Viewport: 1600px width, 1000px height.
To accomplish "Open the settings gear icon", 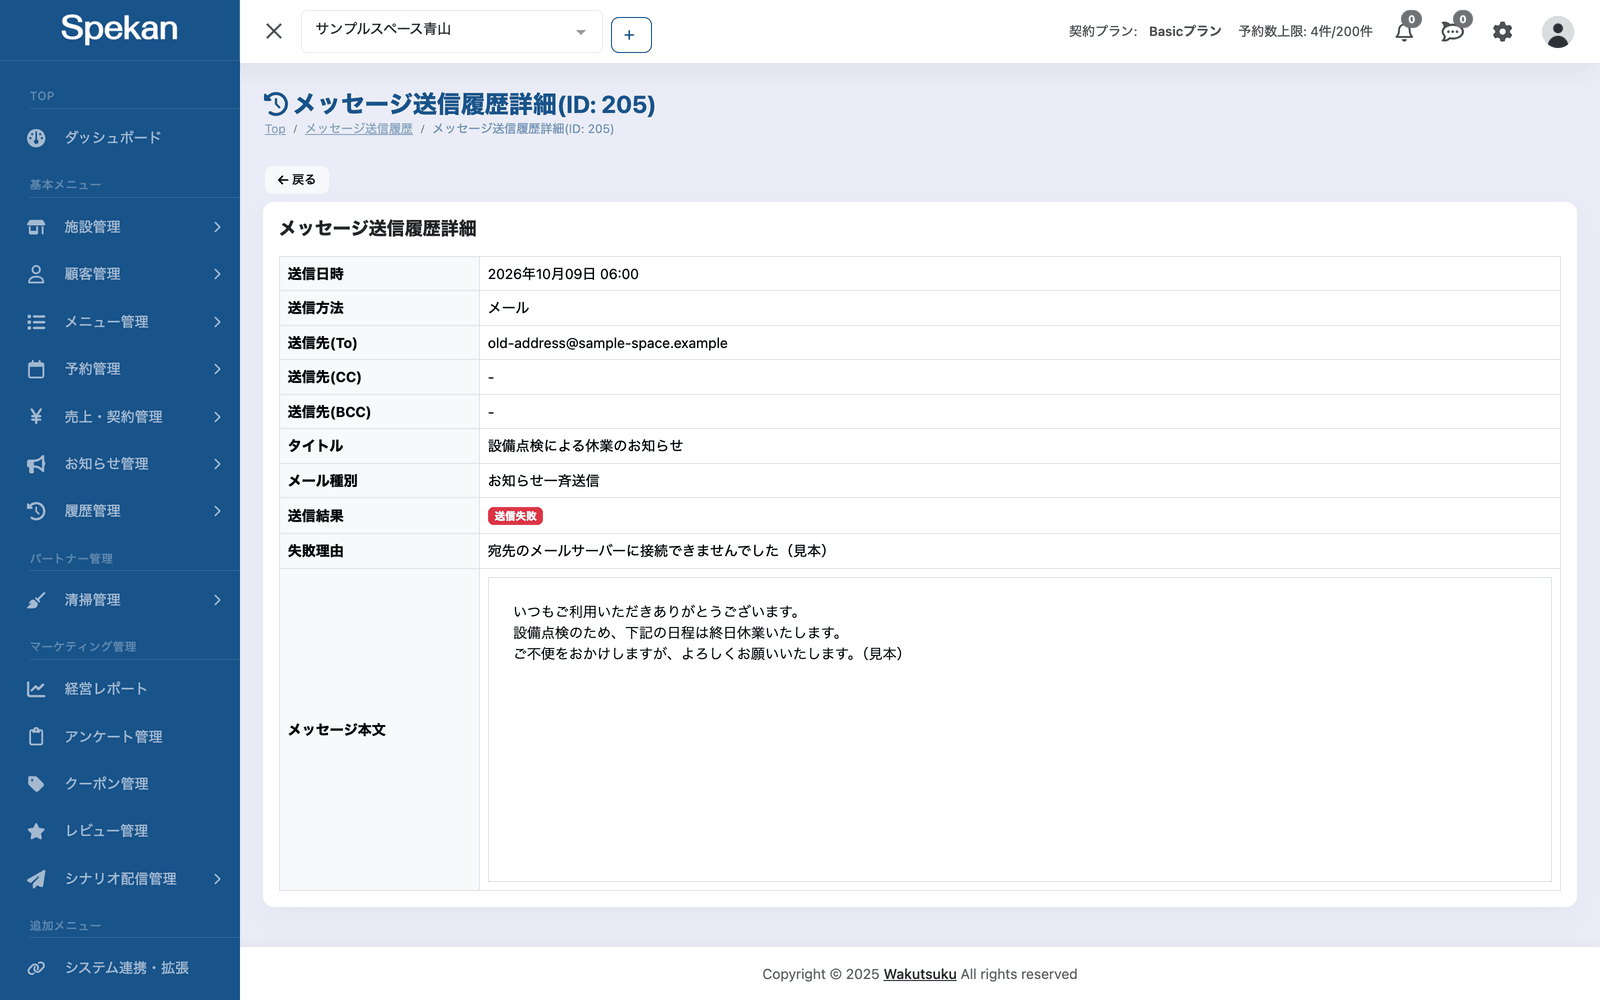I will 1502,32.
